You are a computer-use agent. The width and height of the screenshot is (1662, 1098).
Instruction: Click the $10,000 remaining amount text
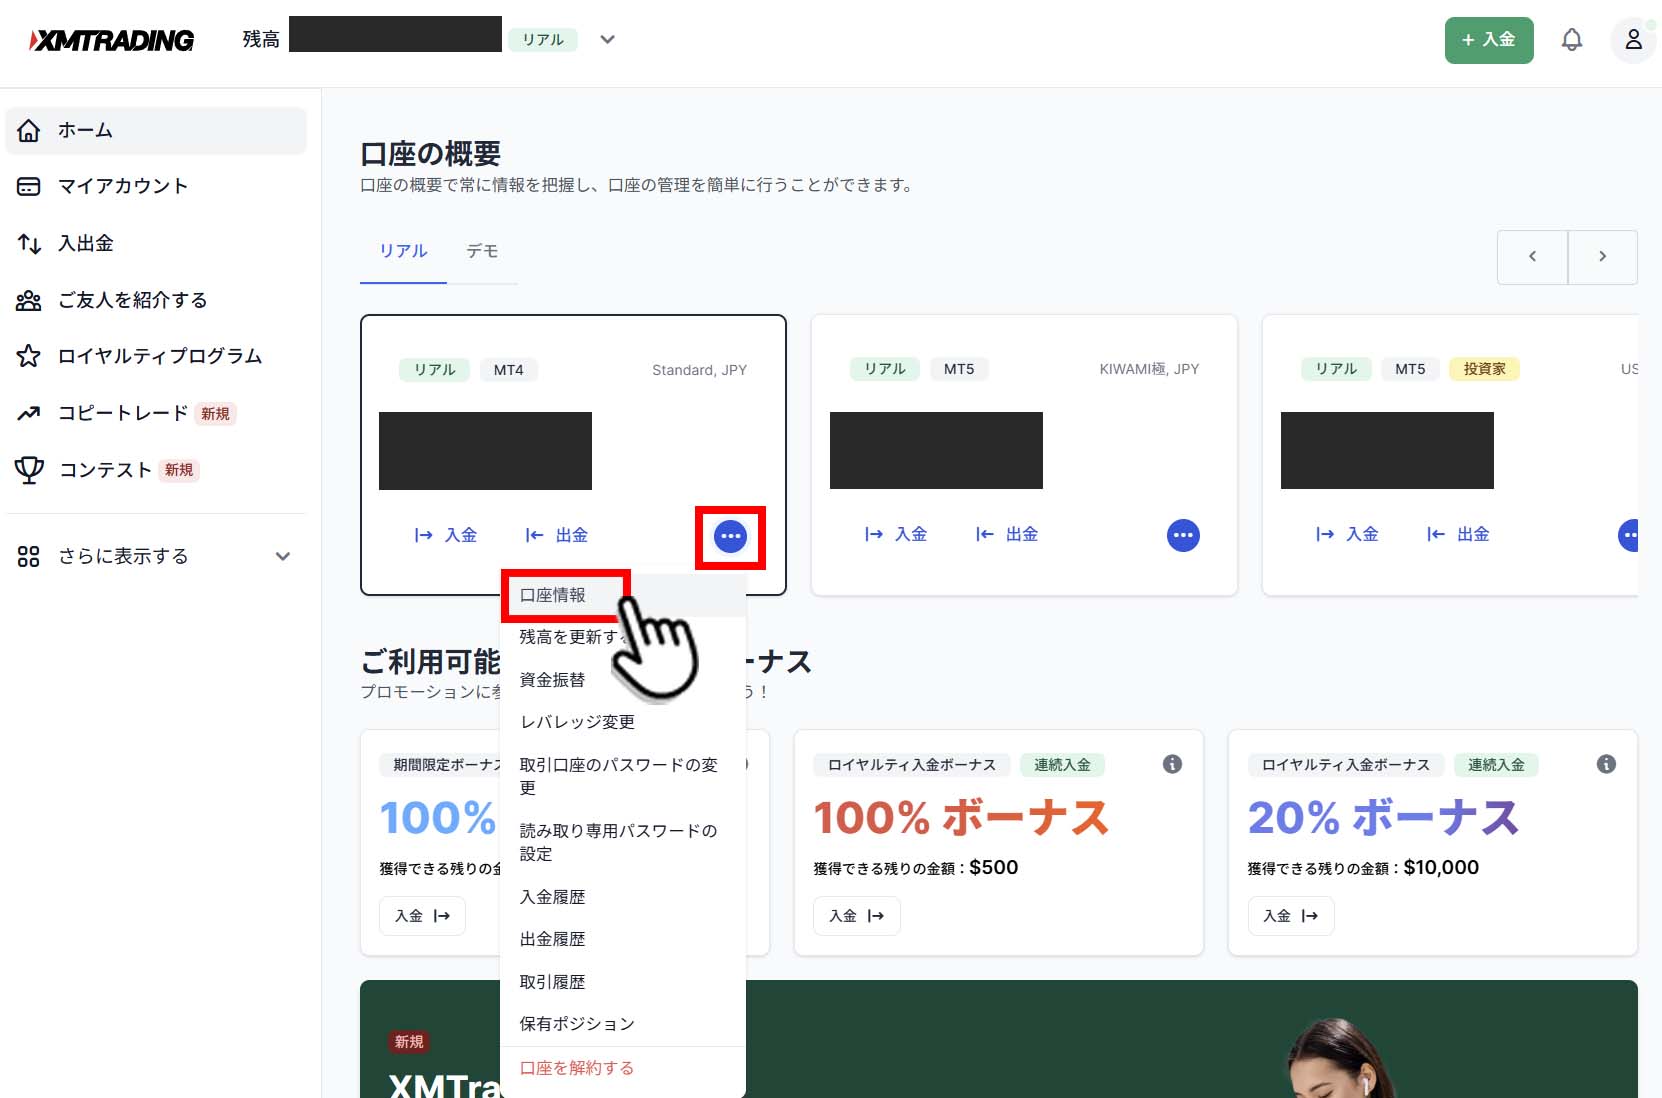coord(1441,868)
